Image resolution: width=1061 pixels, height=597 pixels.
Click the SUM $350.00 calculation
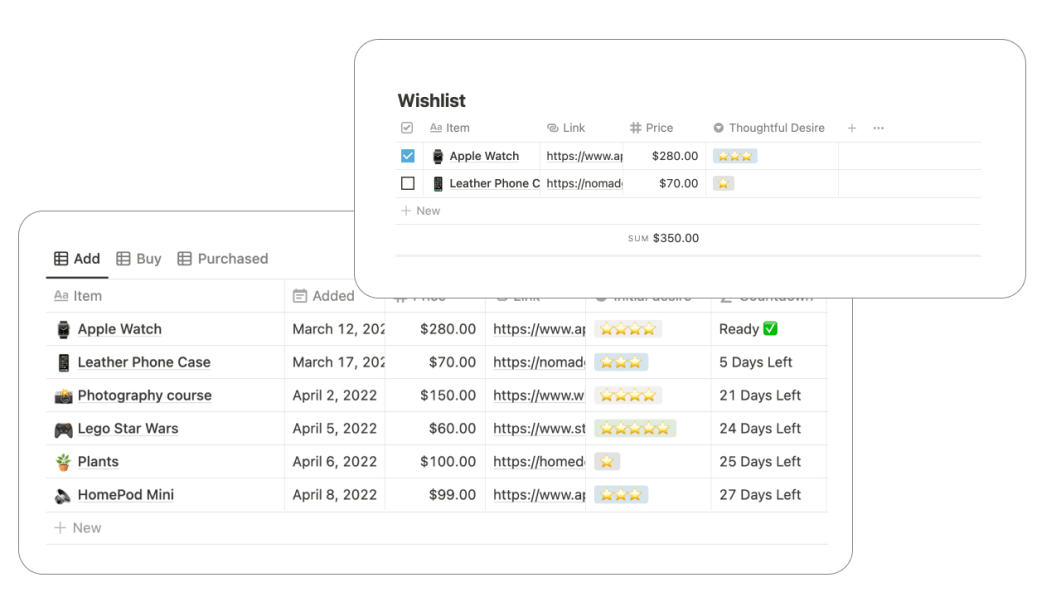point(663,238)
